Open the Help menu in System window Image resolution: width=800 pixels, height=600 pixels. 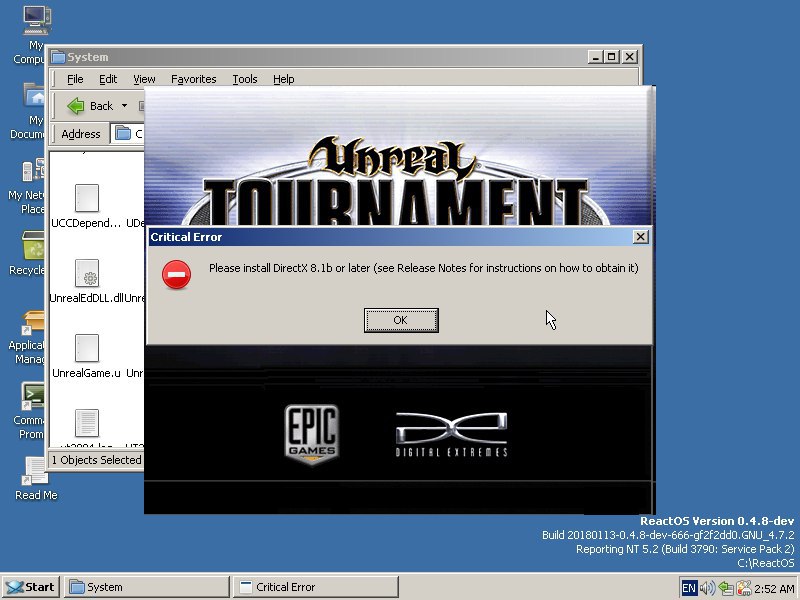[x=284, y=79]
